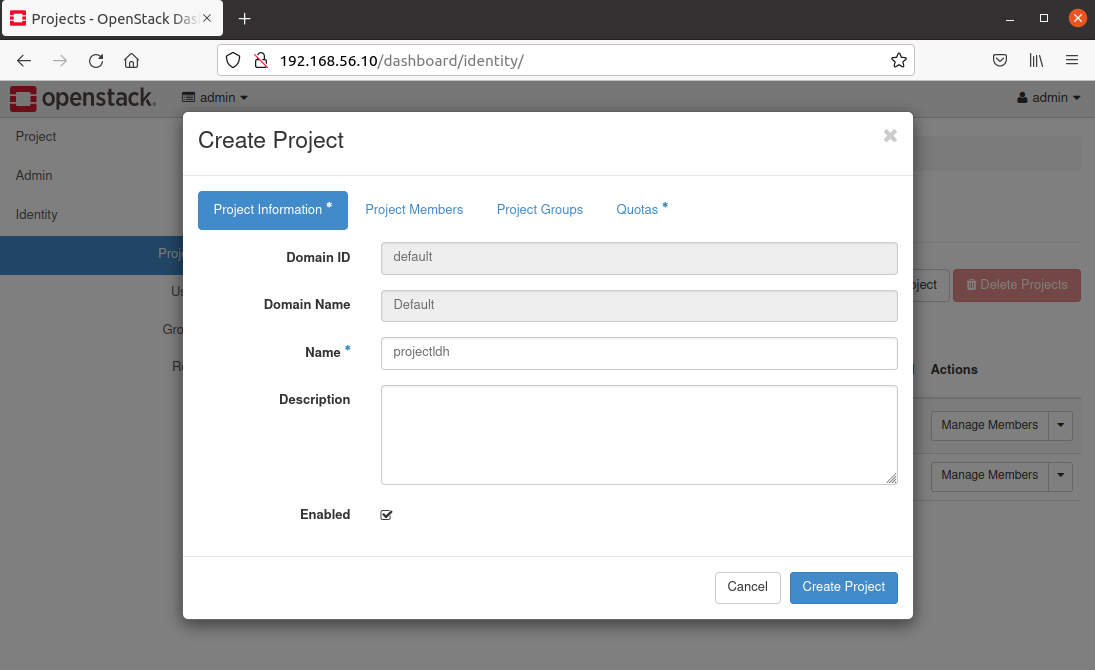The image size is (1095, 670).
Task: Open the admin user menu
Action: [1049, 98]
